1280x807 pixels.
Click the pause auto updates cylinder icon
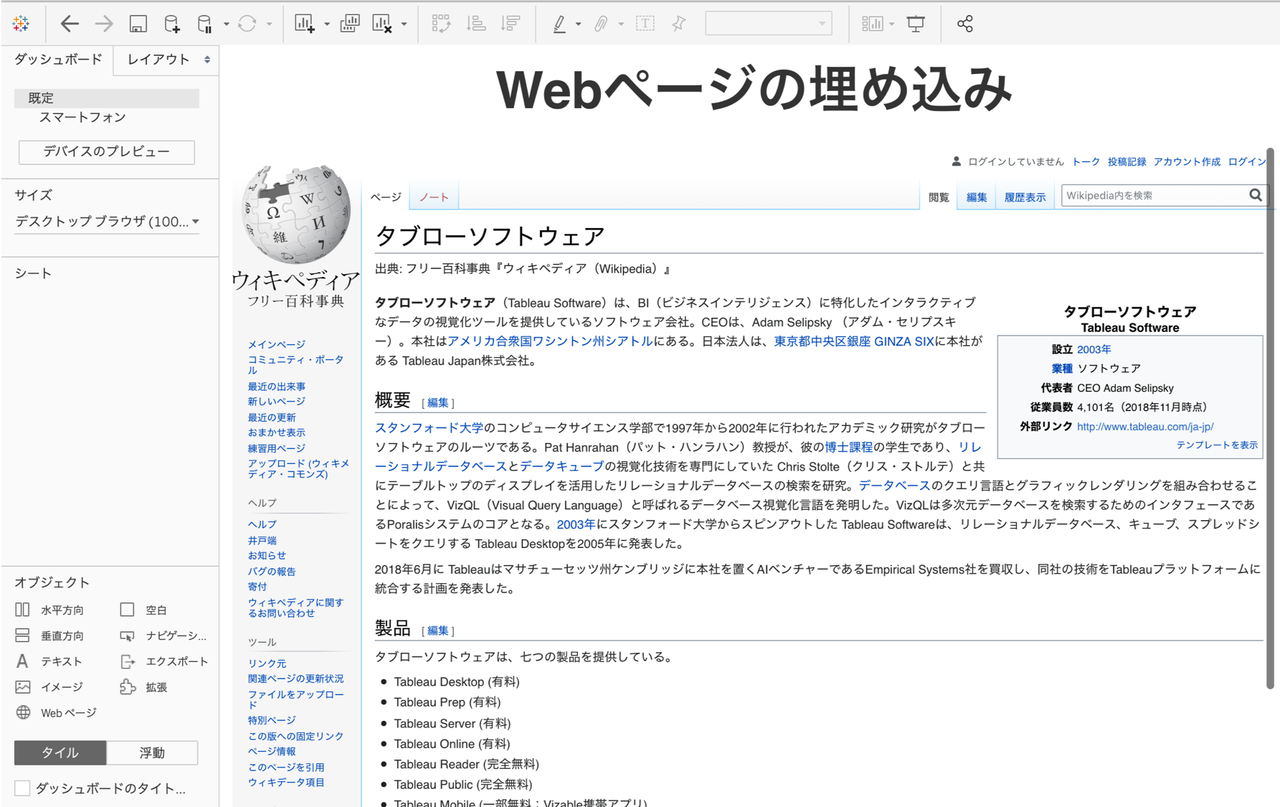(205, 24)
